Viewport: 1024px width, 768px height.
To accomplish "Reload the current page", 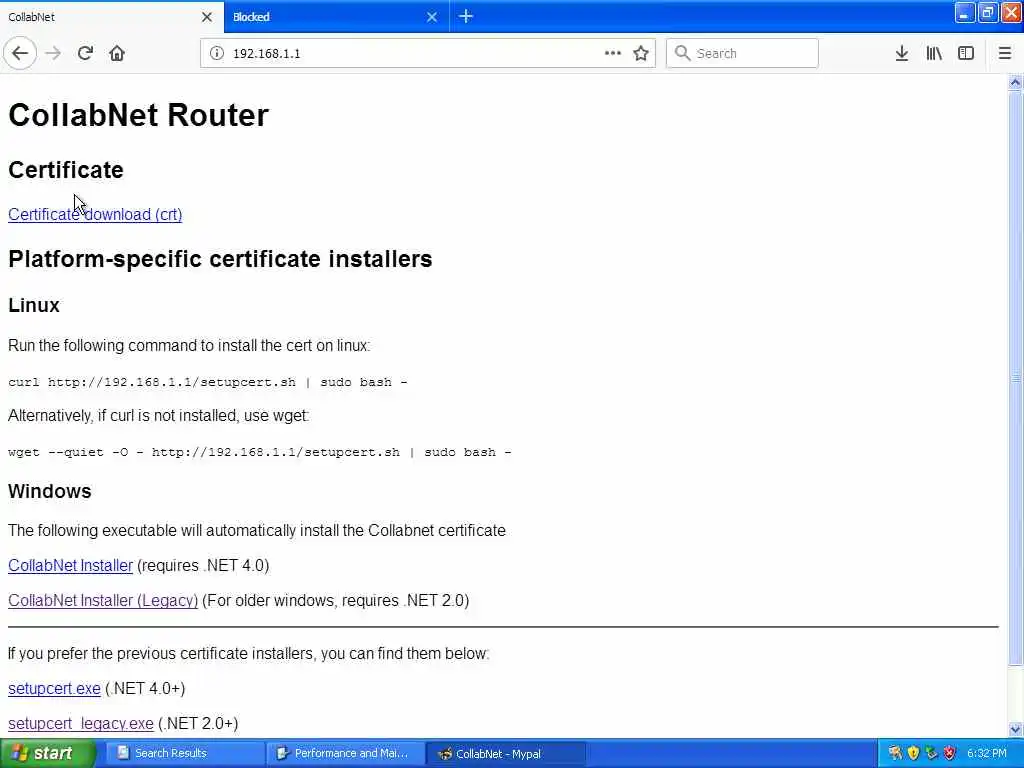I will click(85, 54).
